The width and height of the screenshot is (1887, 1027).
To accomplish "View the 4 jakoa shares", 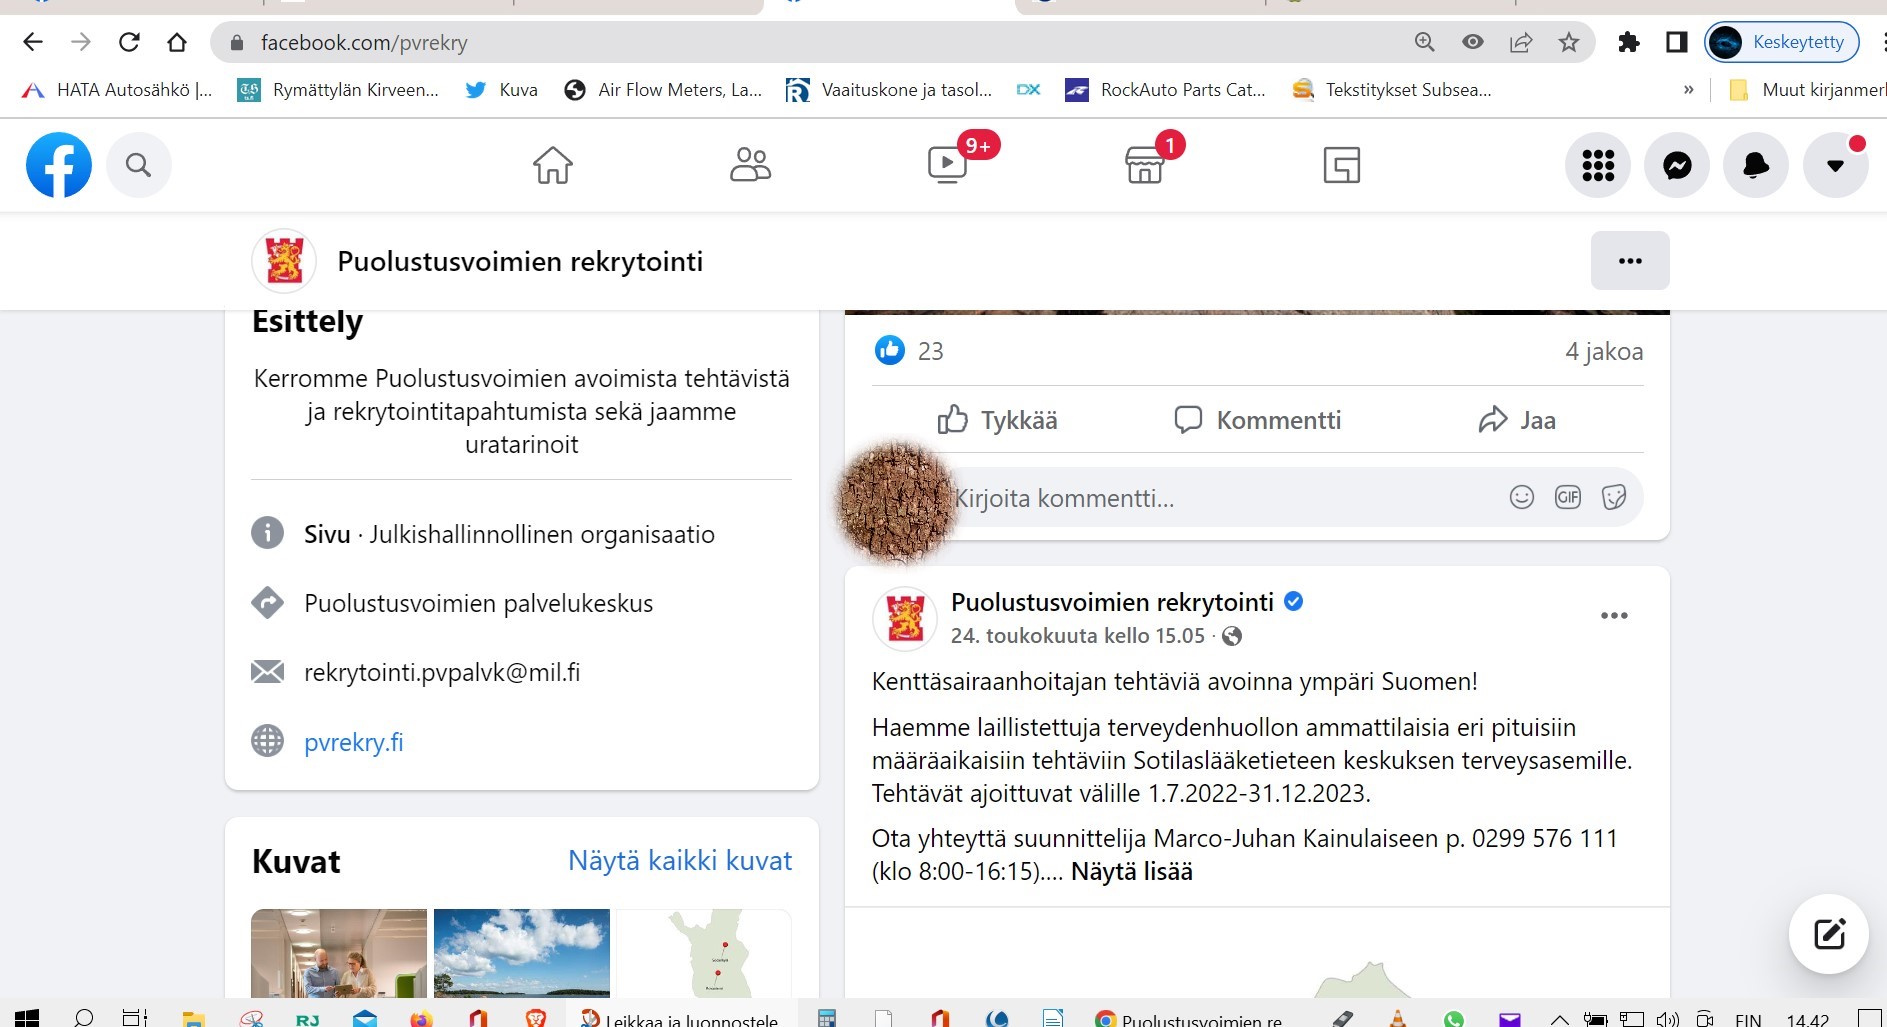I will 1604,351.
